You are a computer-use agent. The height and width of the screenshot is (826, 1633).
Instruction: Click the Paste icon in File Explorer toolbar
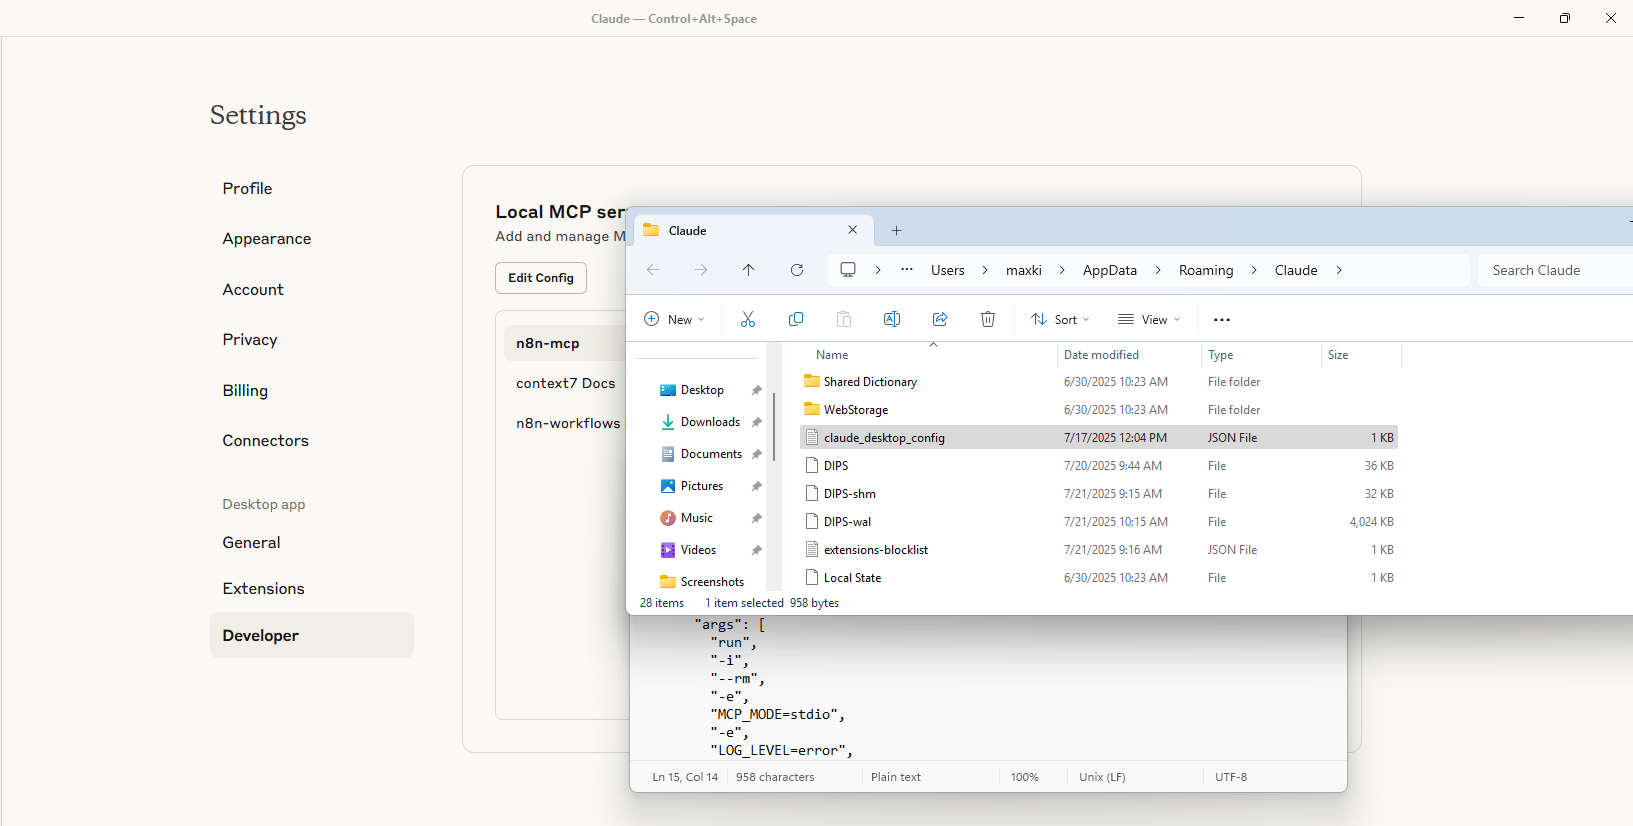point(844,319)
